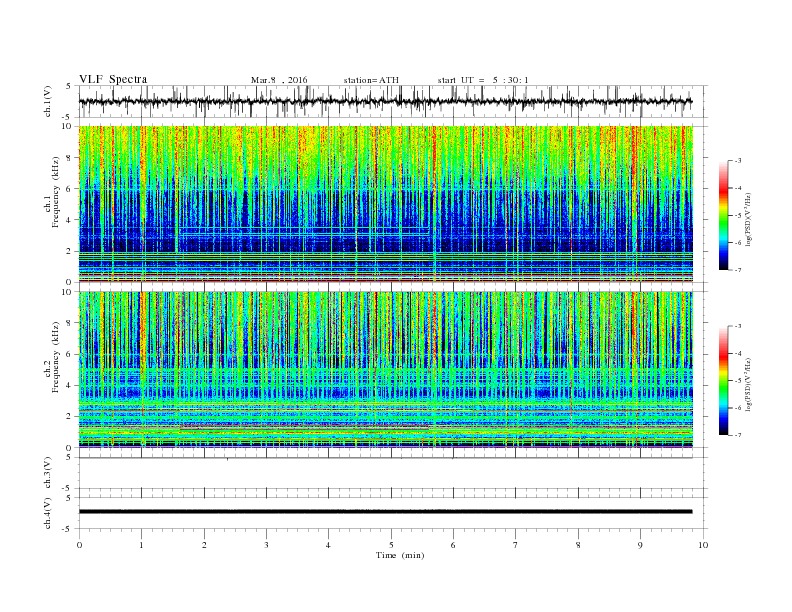Click the "-6" tick on ch.2 colorbar
Viewport: 792px width, 612px height.
click(737, 408)
